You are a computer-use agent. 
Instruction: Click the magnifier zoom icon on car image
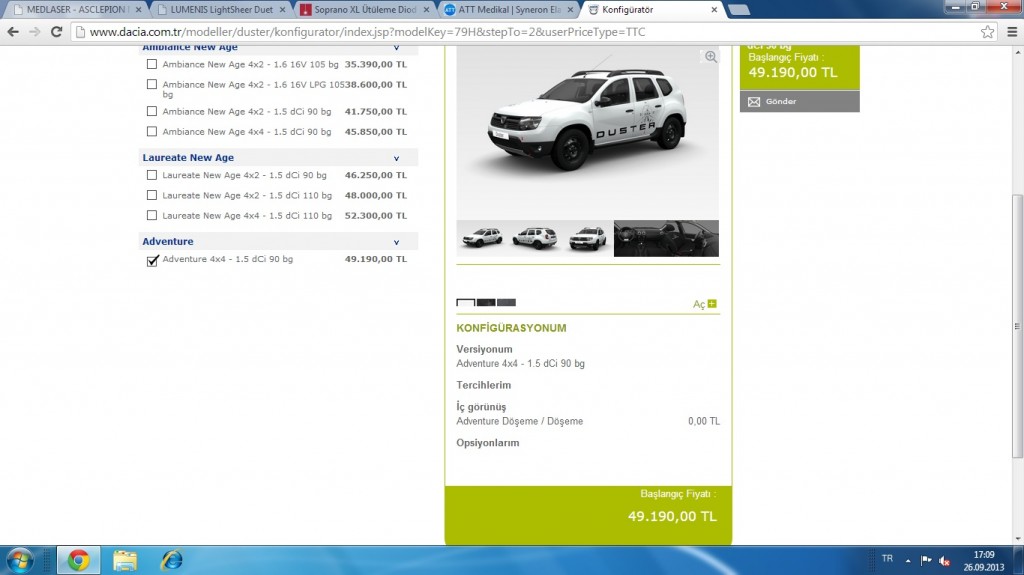[x=711, y=57]
